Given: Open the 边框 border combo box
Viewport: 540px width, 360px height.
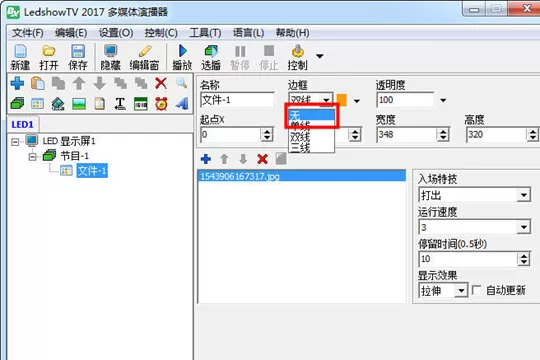Looking at the screenshot, I should [x=311, y=100].
